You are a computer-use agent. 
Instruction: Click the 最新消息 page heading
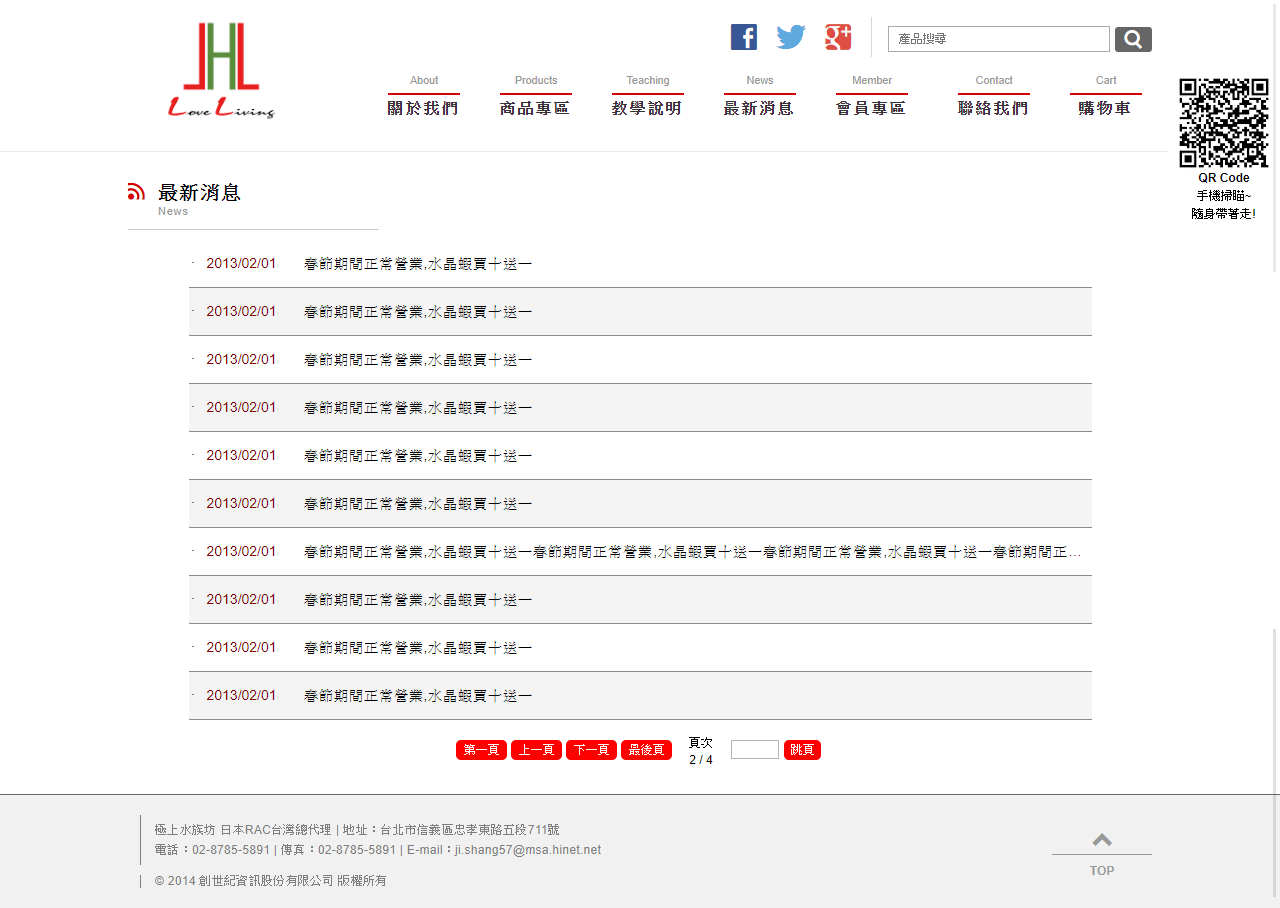click(200, 193)
